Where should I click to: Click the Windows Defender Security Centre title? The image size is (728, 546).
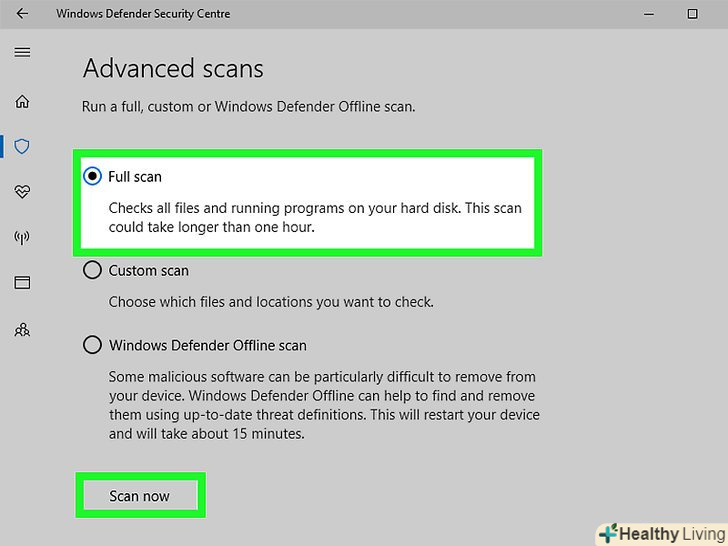pyautogui.click(x=143, y=14)
